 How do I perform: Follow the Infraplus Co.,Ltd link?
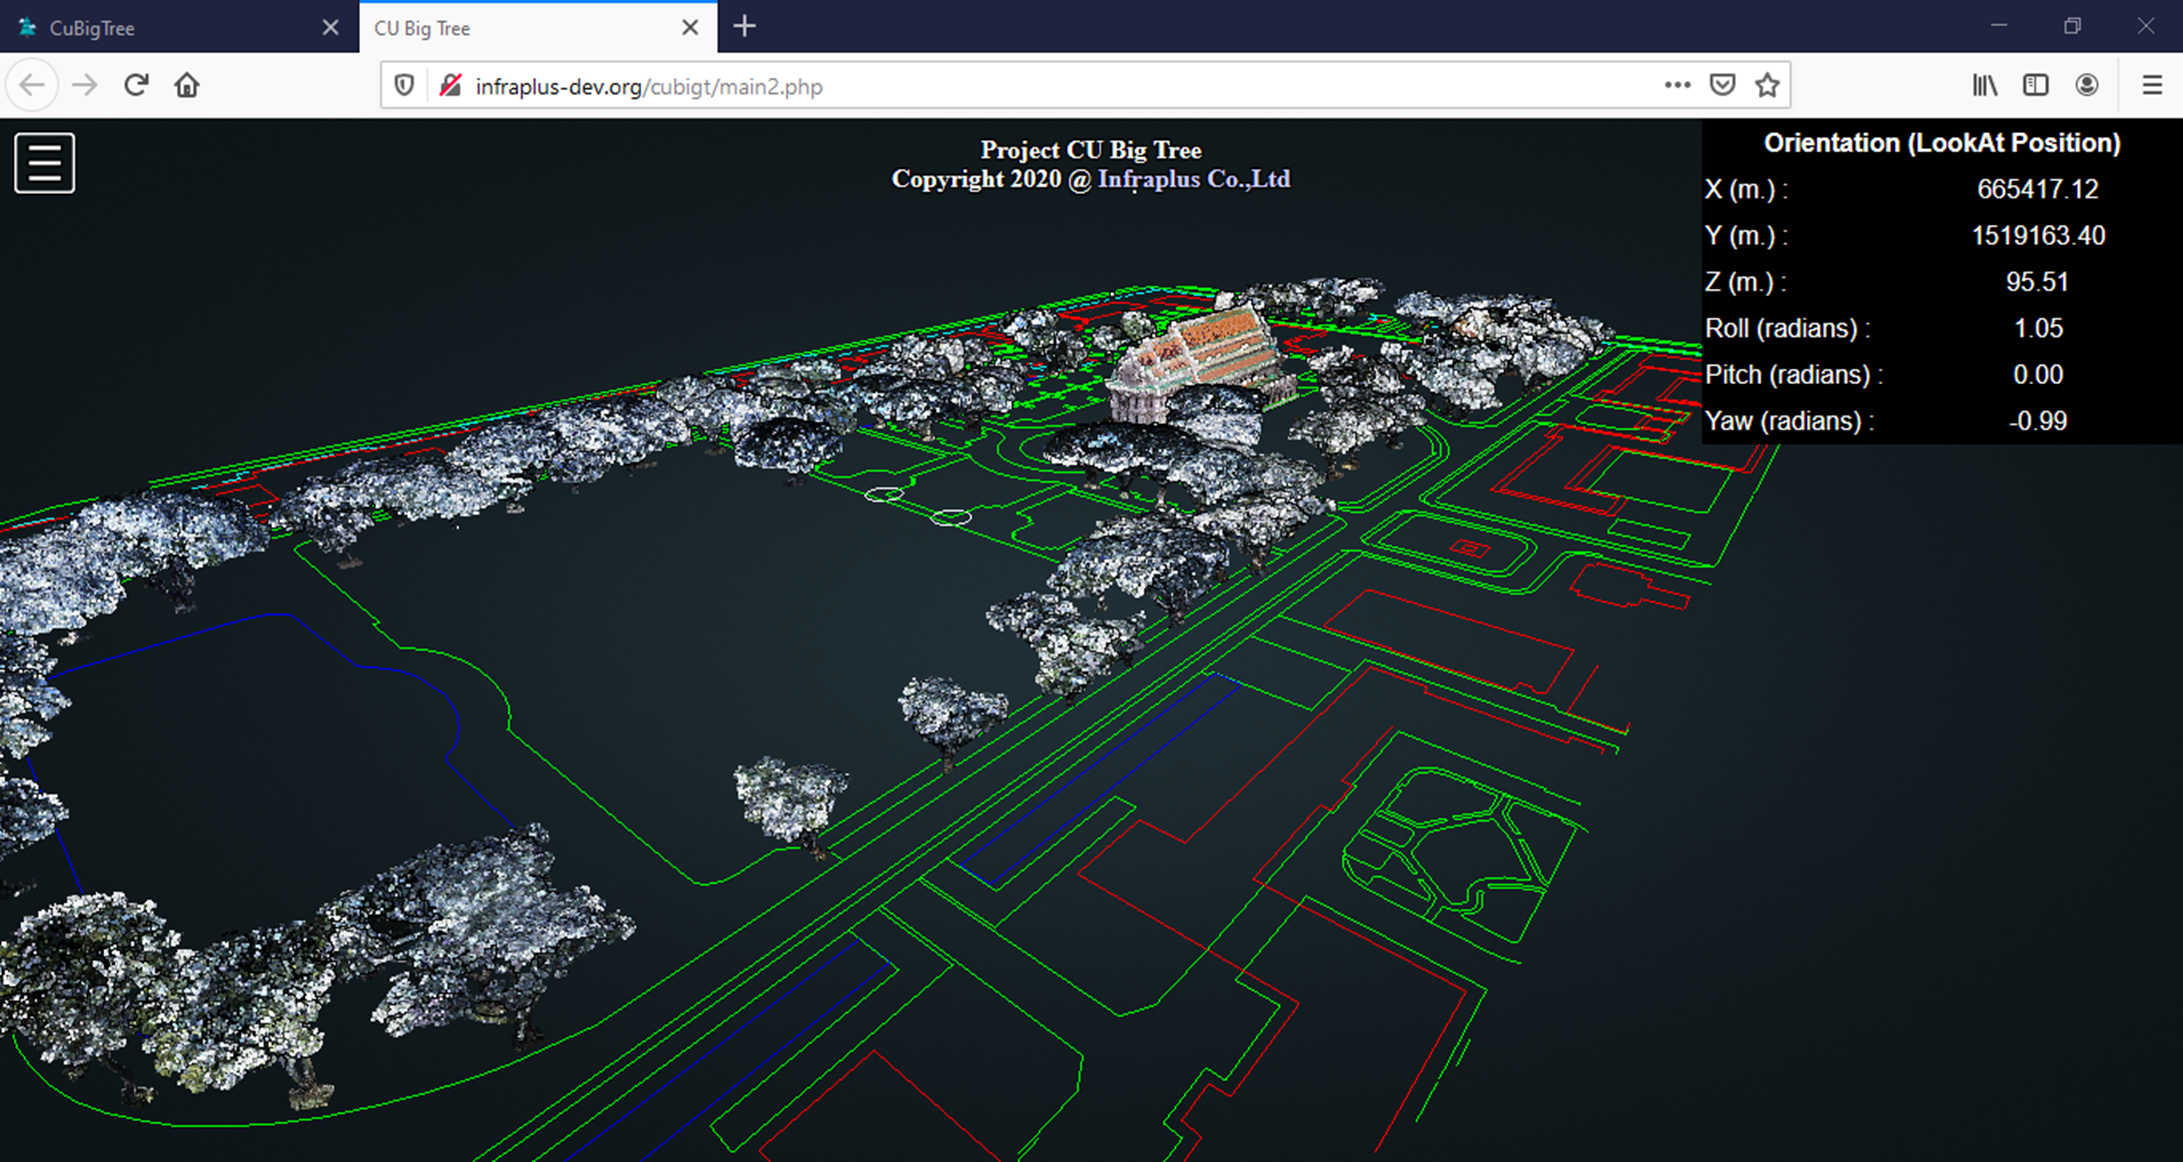[x=1193, y=179]
